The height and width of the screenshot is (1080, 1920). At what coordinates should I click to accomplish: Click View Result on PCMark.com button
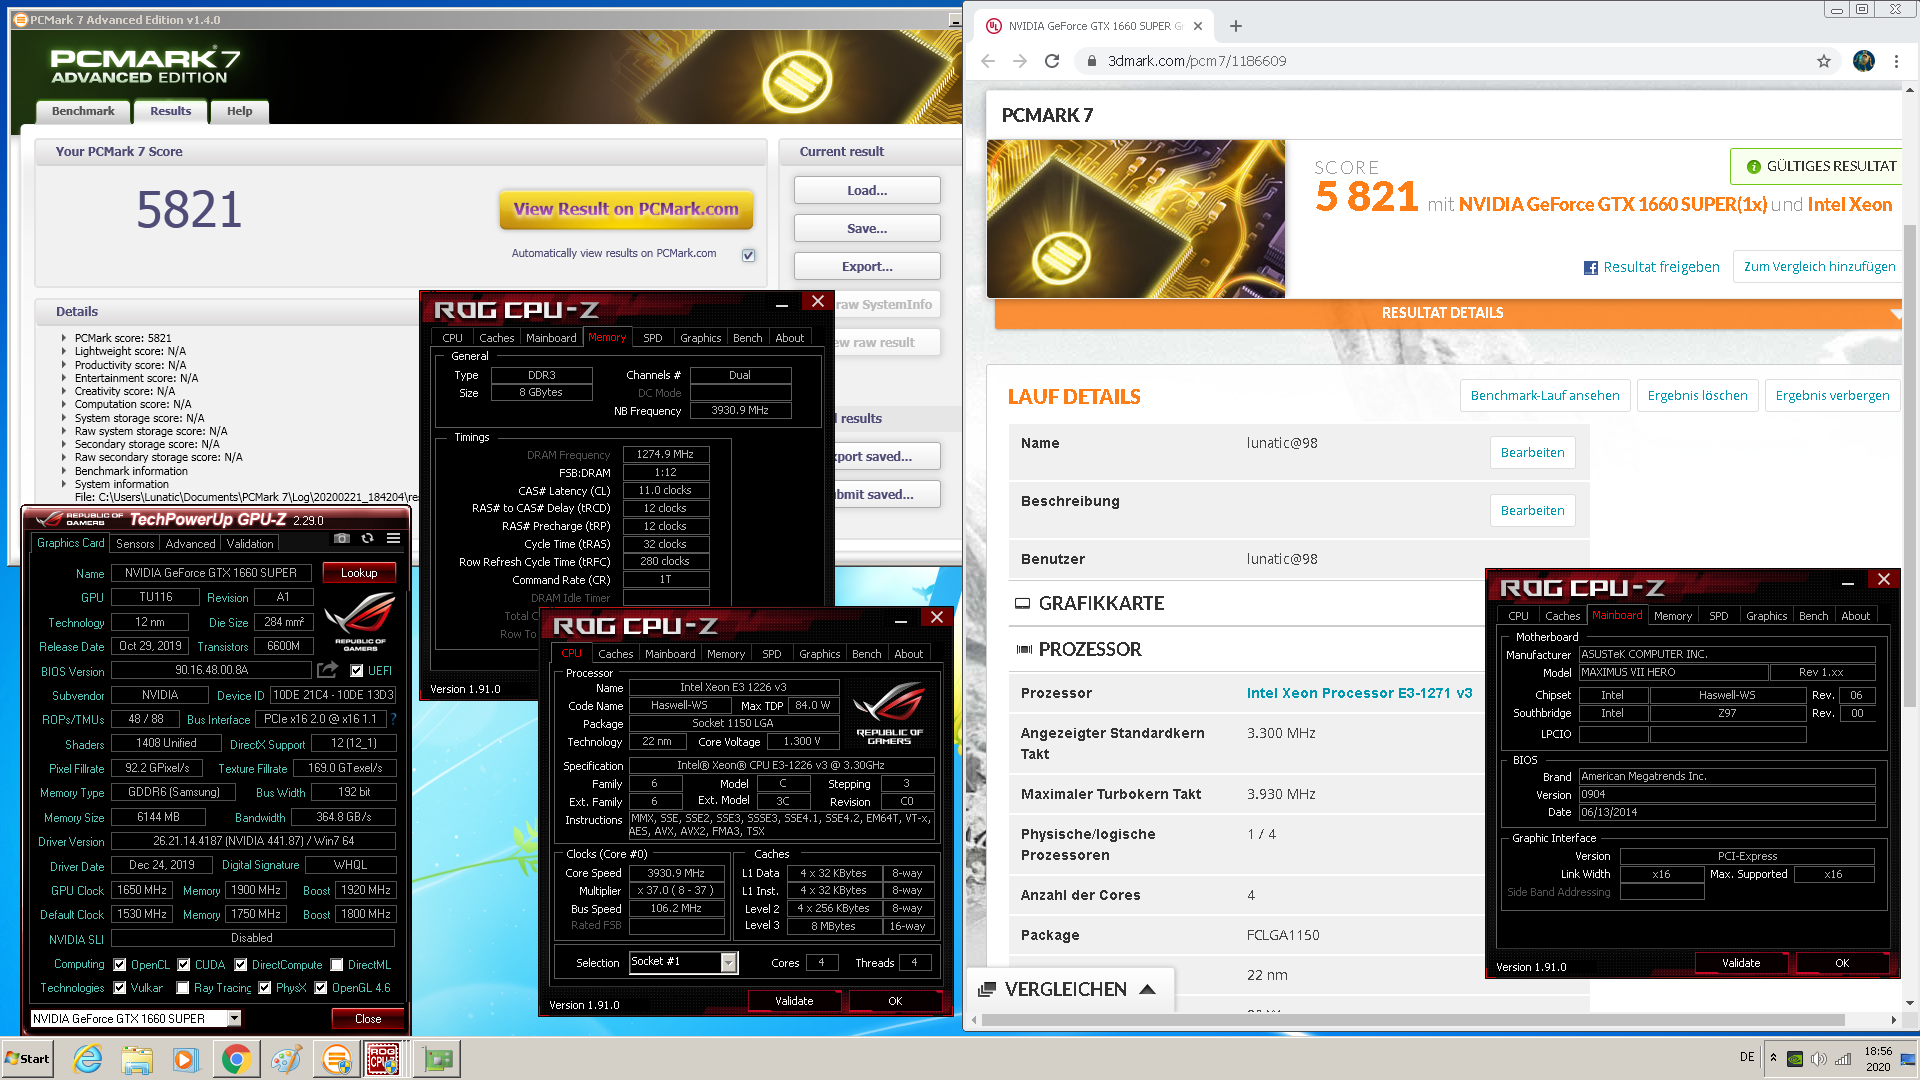click(x=626, y=209)
